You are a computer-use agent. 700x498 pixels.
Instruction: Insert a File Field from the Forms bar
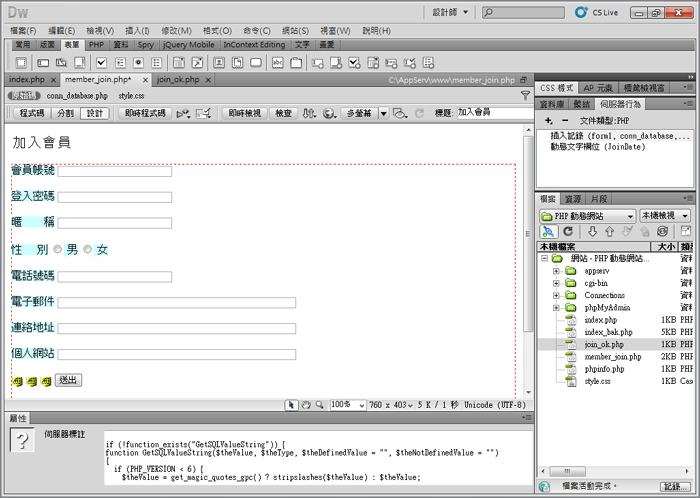(238, 63)
